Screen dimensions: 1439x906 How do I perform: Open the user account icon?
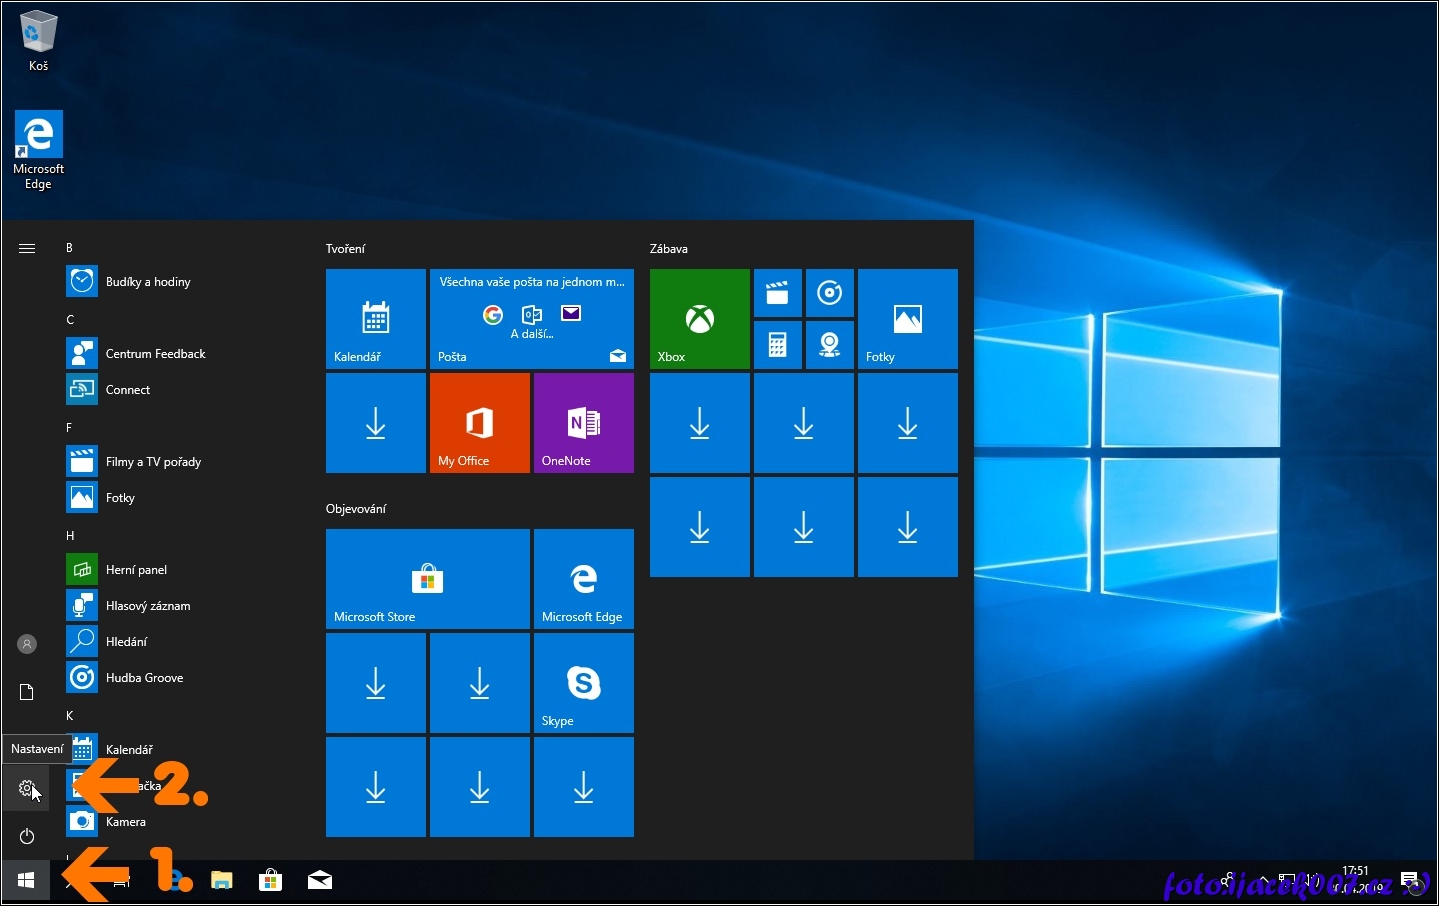click(x=27, y=644)
